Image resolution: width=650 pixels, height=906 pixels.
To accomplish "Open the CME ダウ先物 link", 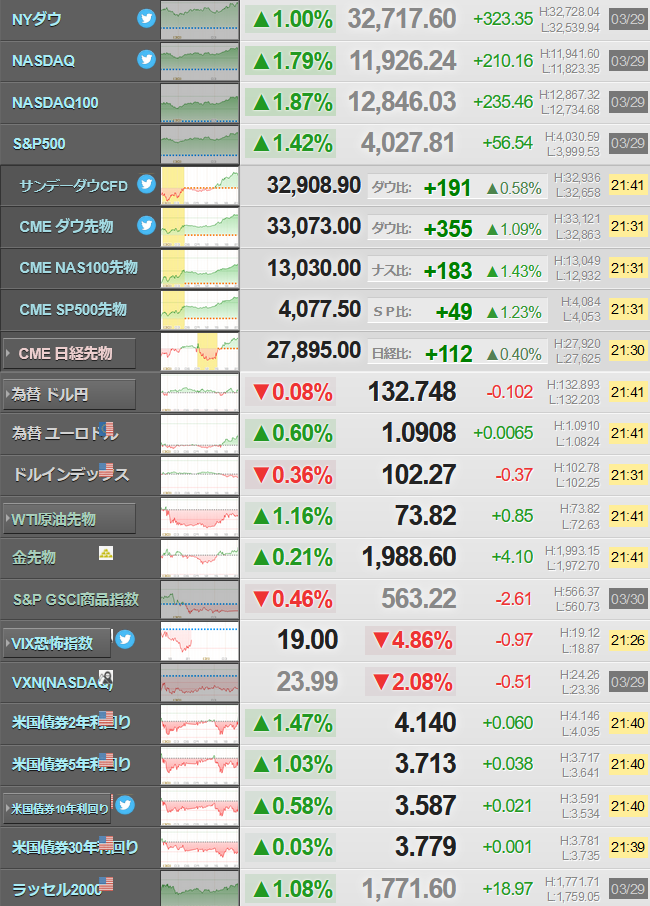I will click(66, 226).
